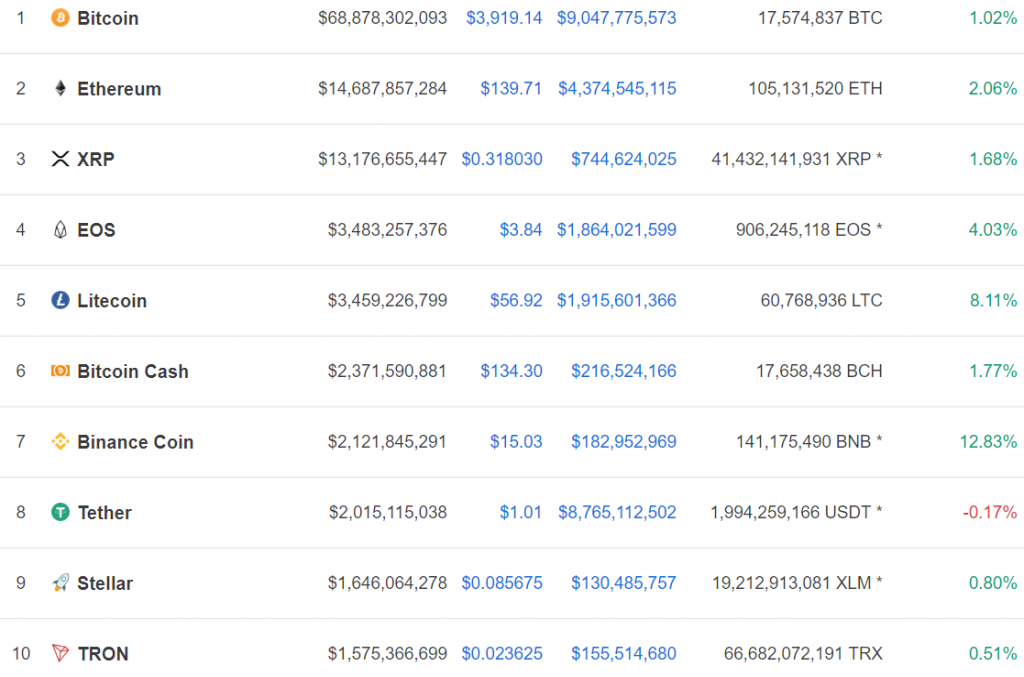Click Tether's -0.17% change value

[x=989, y=512]
